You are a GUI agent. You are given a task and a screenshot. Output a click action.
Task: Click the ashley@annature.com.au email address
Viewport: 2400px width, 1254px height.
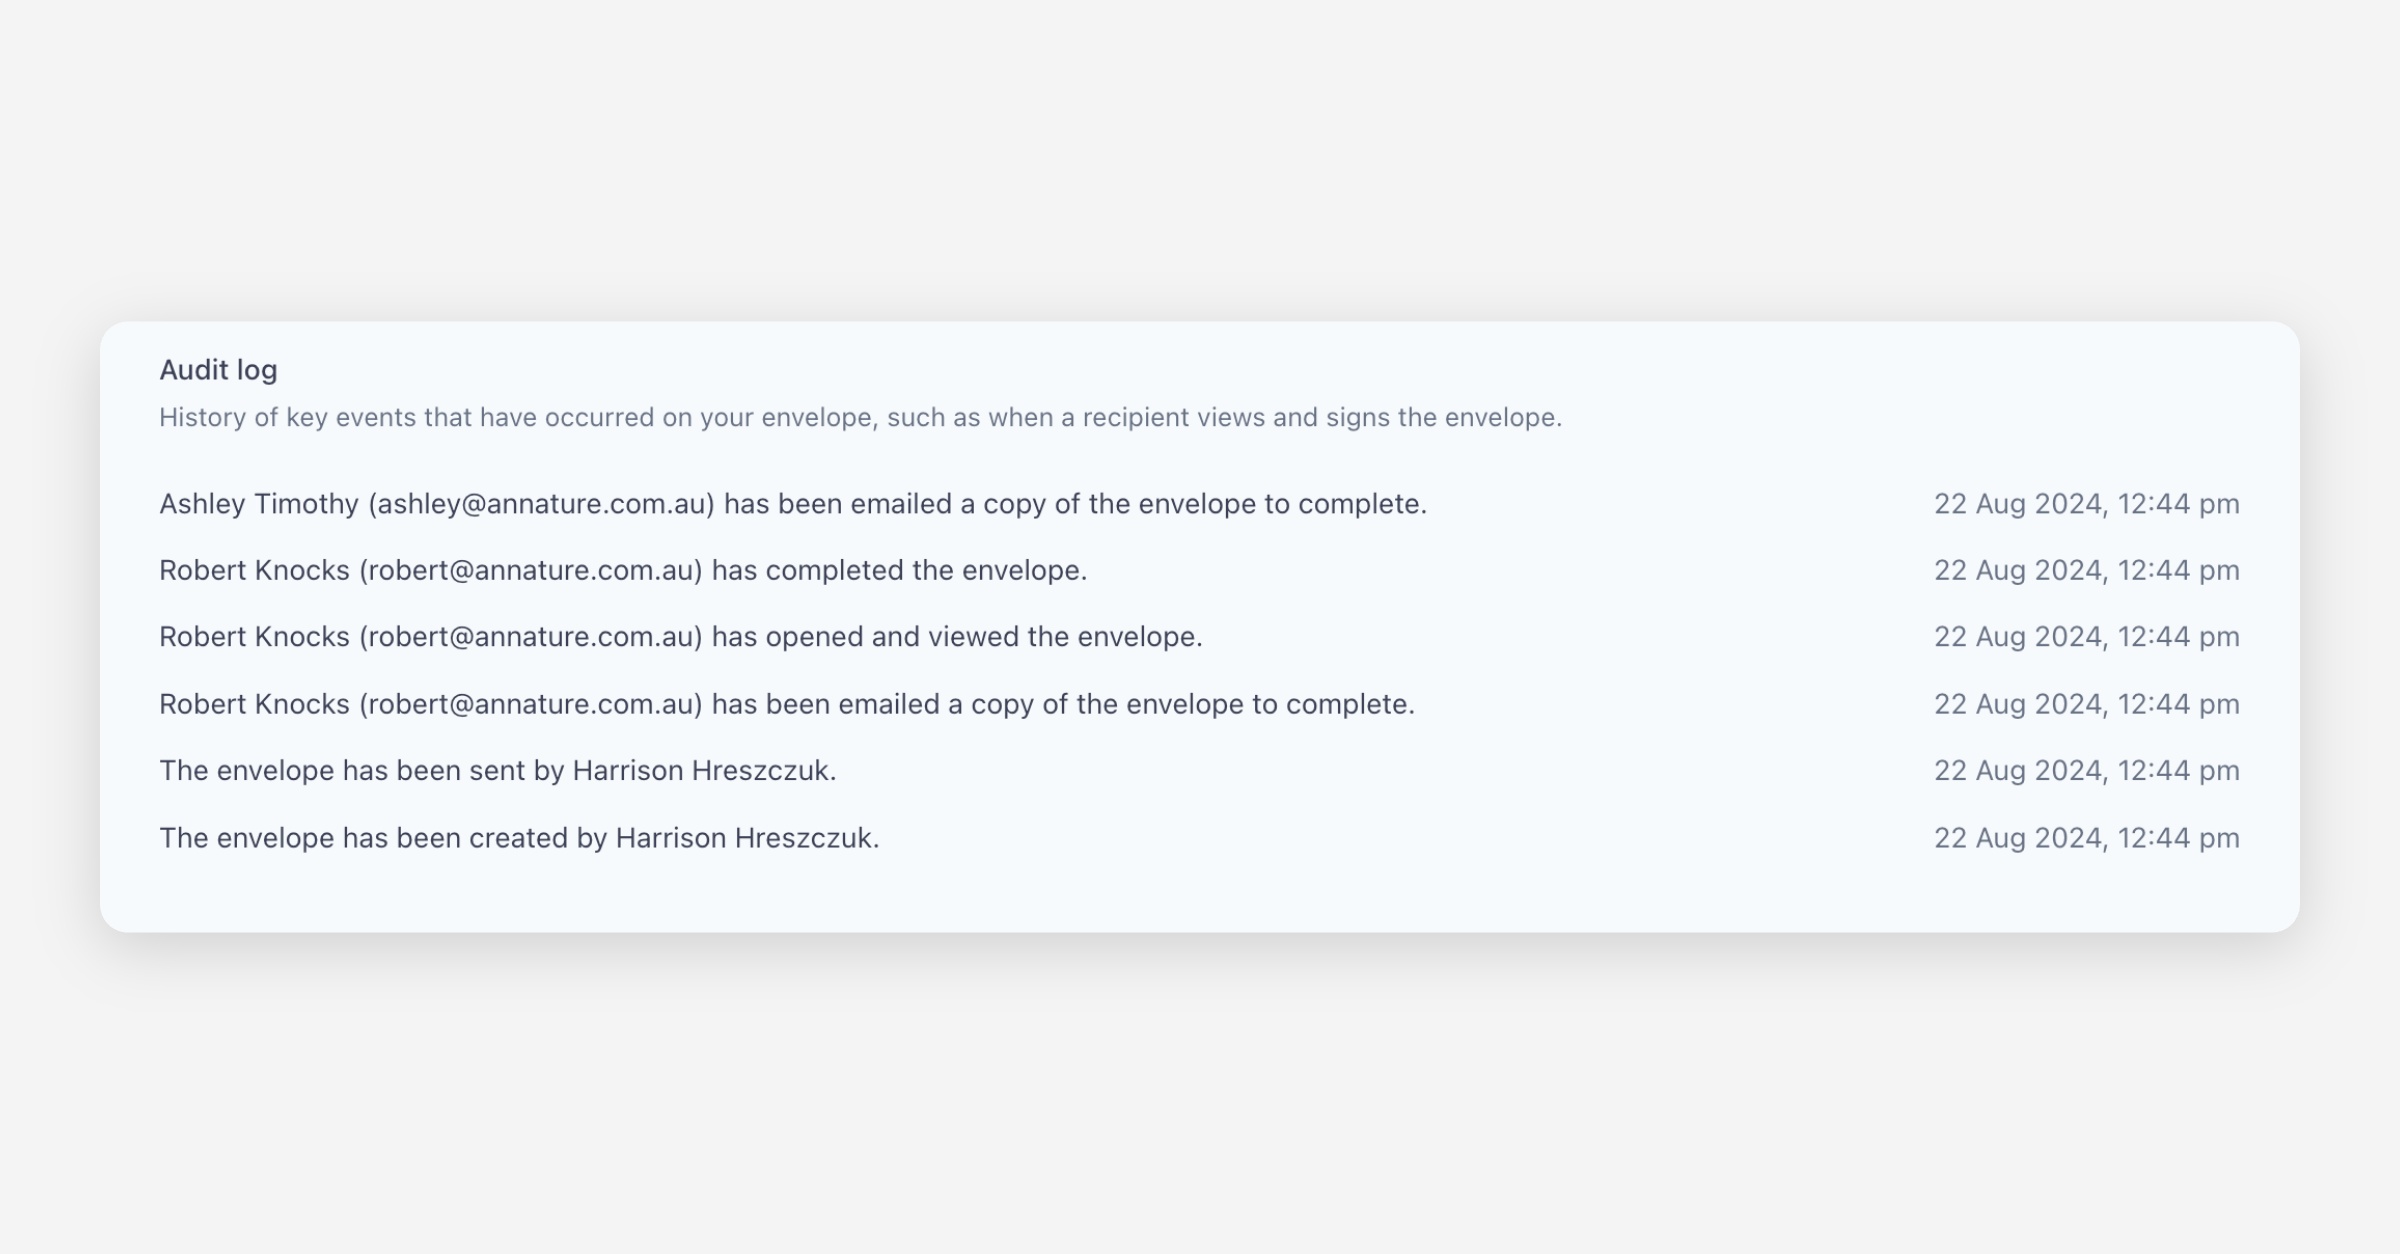point(541,504)
